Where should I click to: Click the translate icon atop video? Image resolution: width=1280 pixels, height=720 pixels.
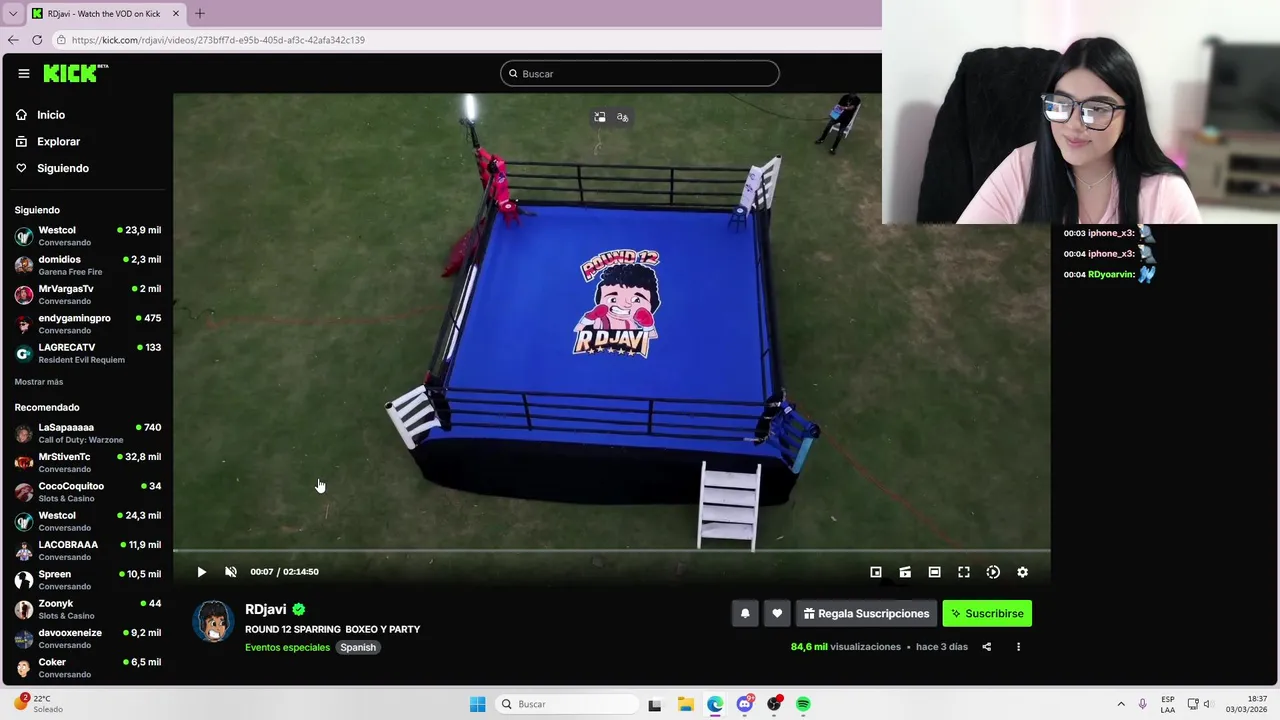coord(623,117)
